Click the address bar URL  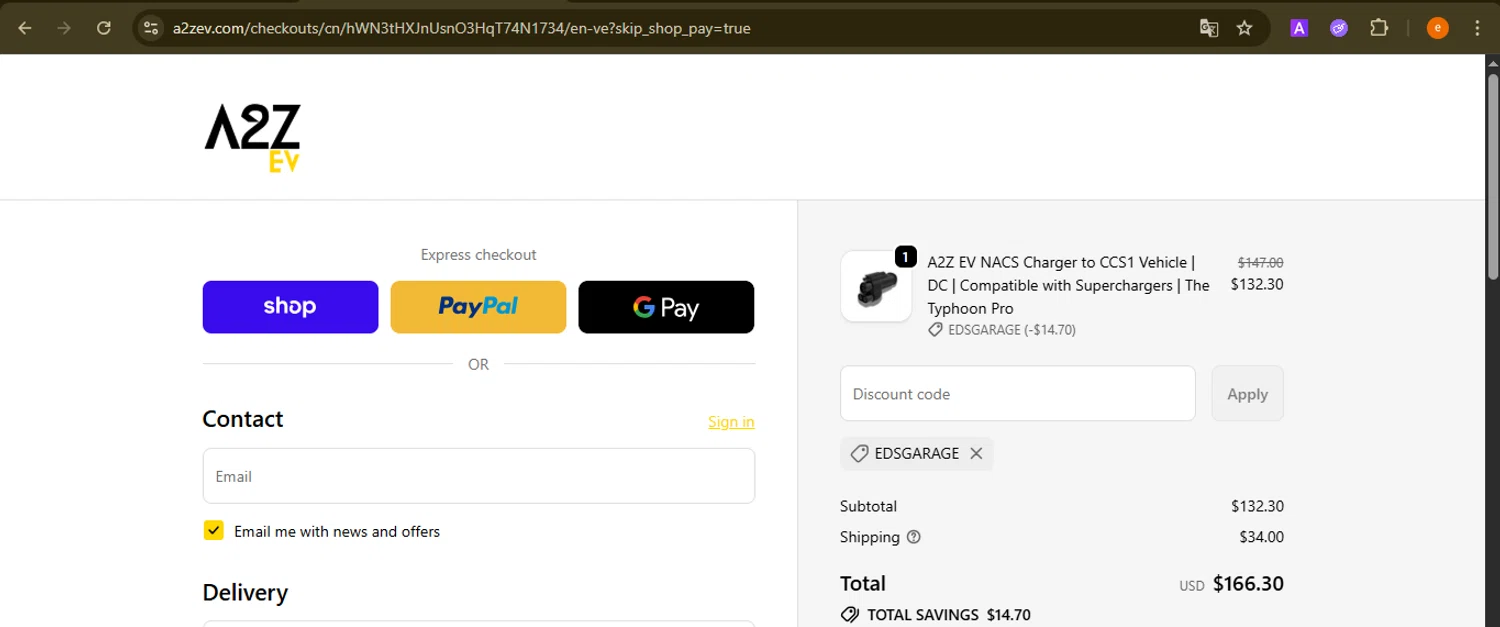(461, 28)
